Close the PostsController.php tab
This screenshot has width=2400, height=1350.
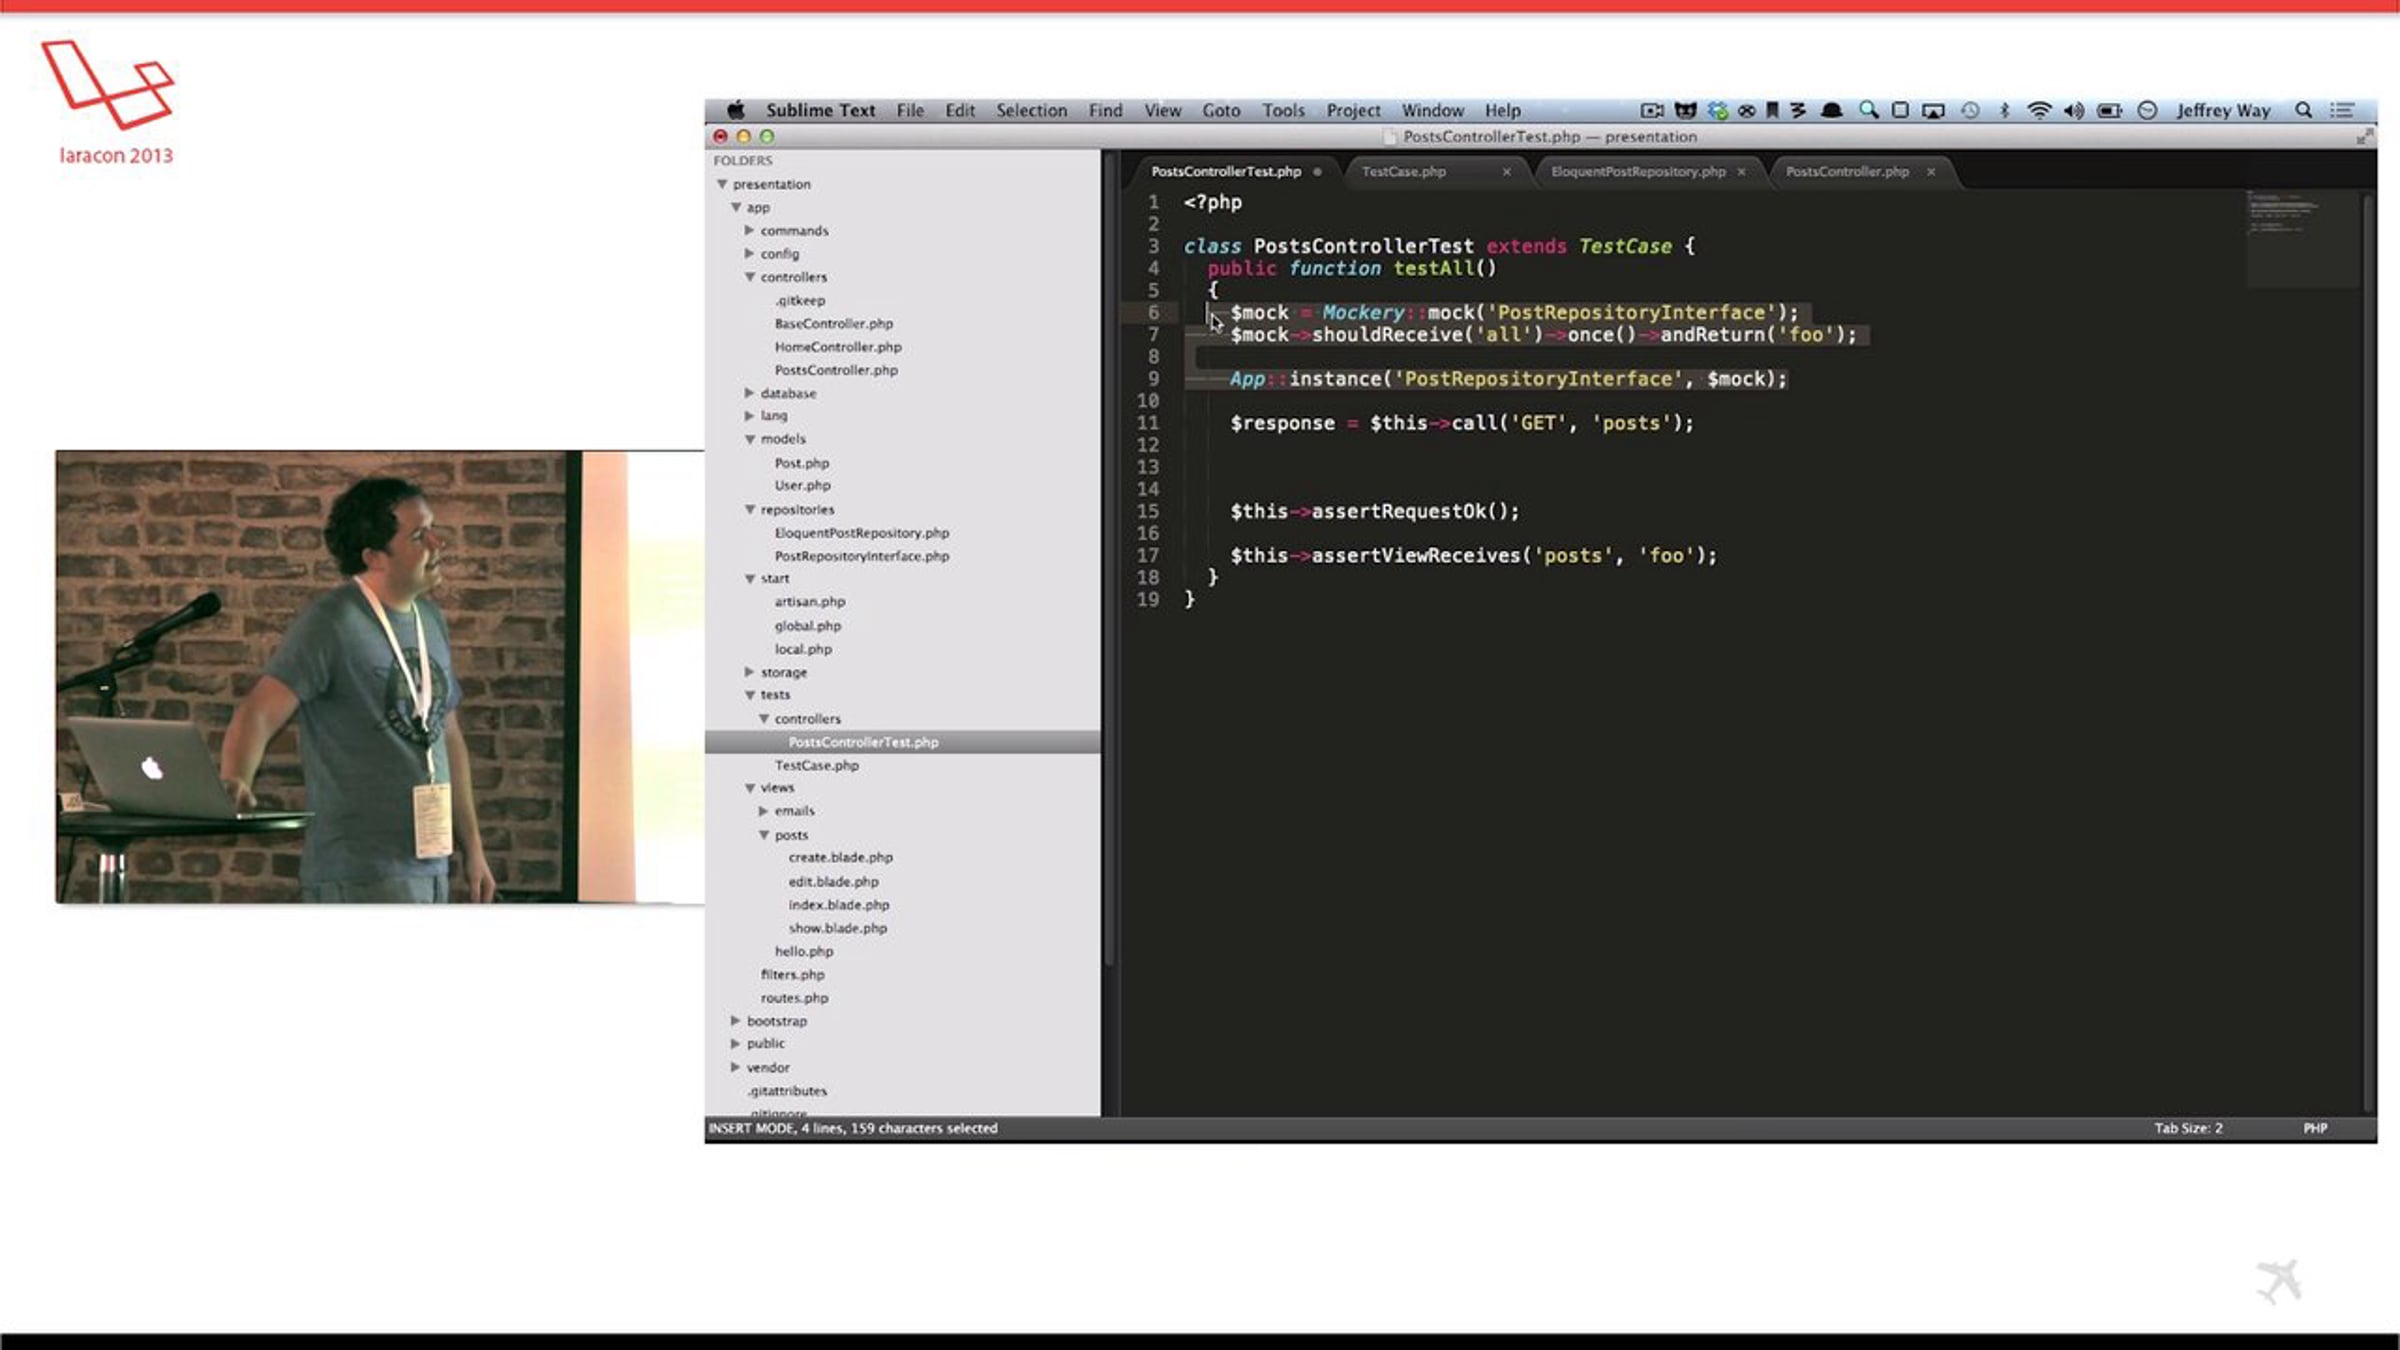point(1931,172)
